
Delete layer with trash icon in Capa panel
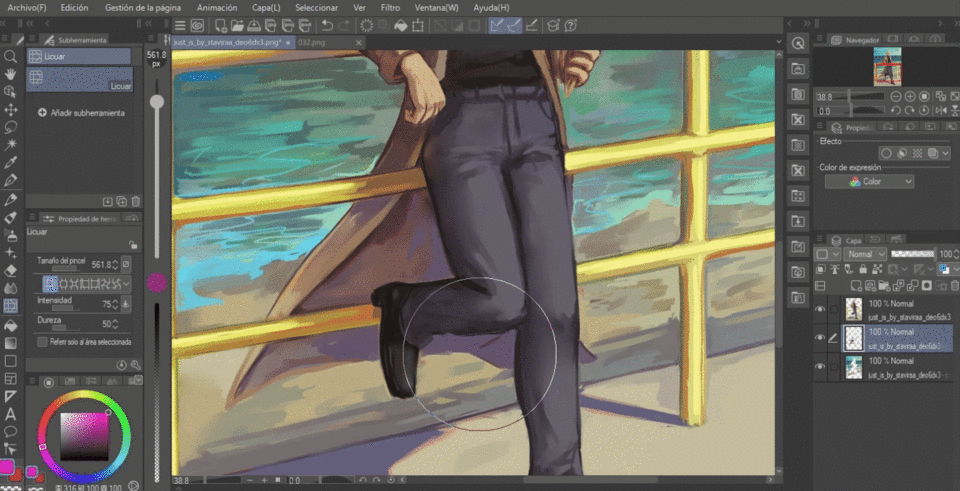point(954,285)
